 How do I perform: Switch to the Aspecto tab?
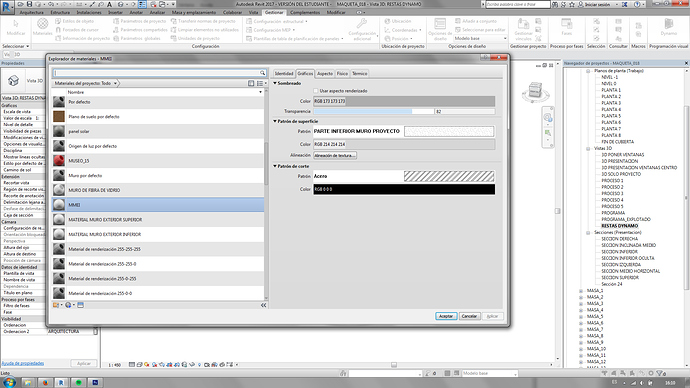point(325,73)
